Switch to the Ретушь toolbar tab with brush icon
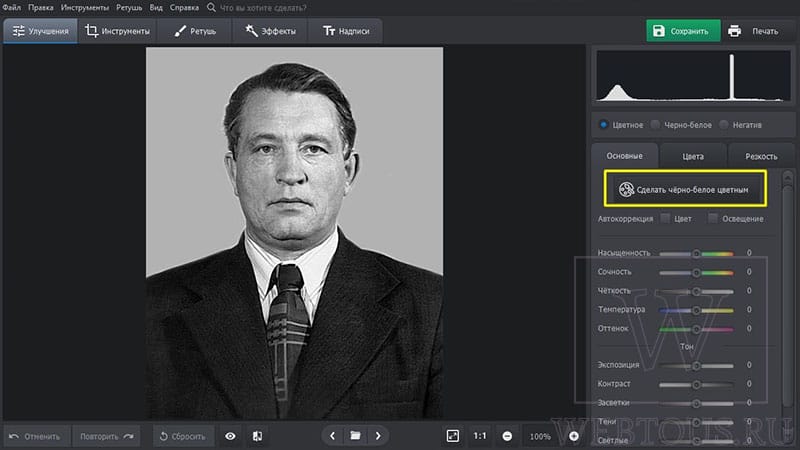This screenshot has height=450, width=800. click(195, 31)
